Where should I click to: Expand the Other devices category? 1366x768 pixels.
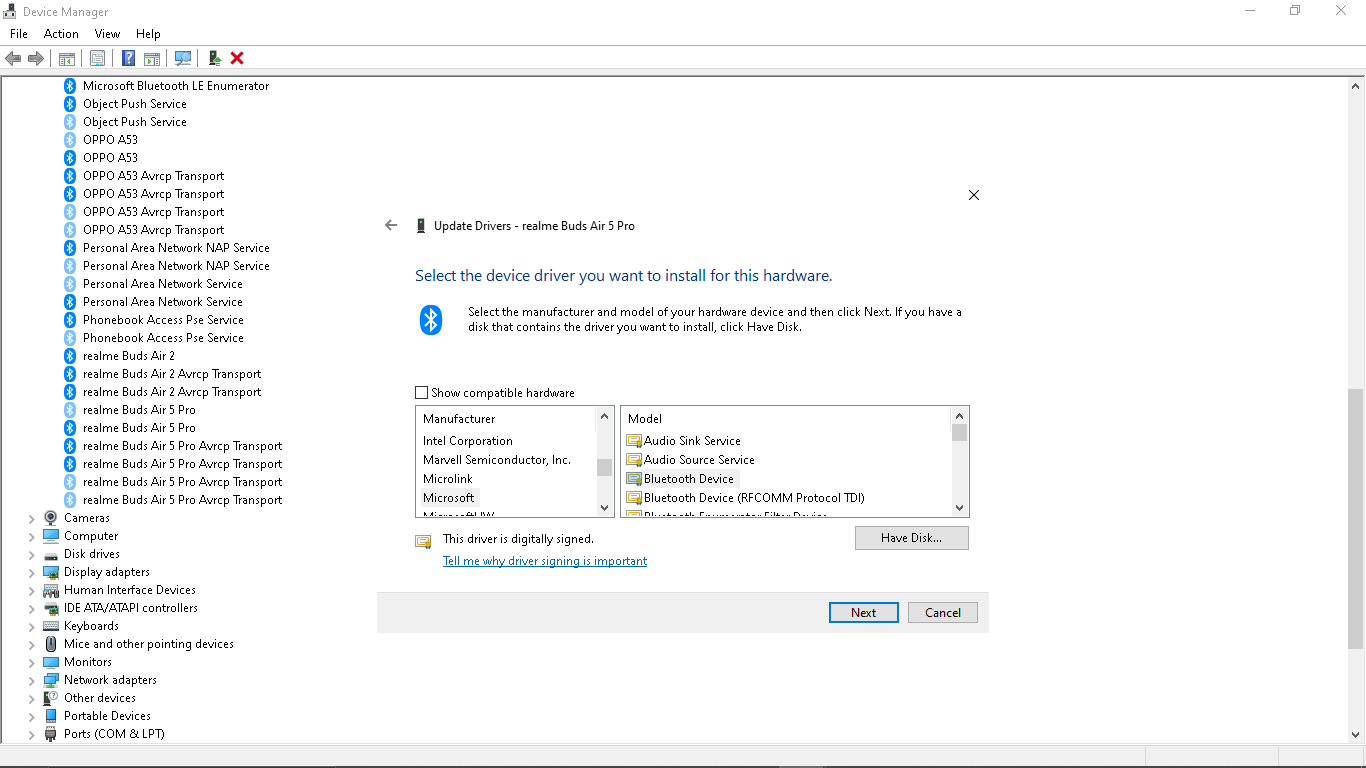pyautogui.click(x=31, y=697)
